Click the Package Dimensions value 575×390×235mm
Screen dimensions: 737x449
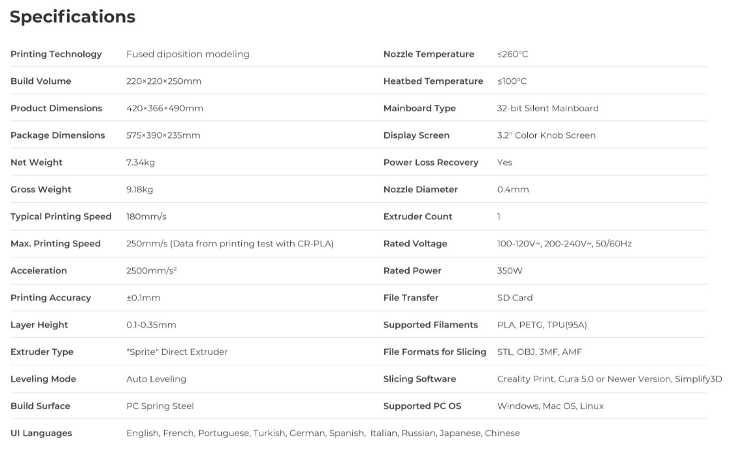coord(163,135)
